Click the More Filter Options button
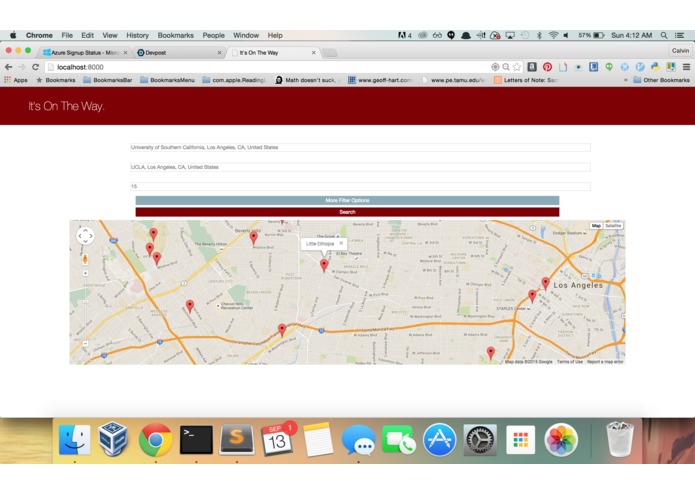The width and height of the screenshot is (695, 494). (347, 201)
